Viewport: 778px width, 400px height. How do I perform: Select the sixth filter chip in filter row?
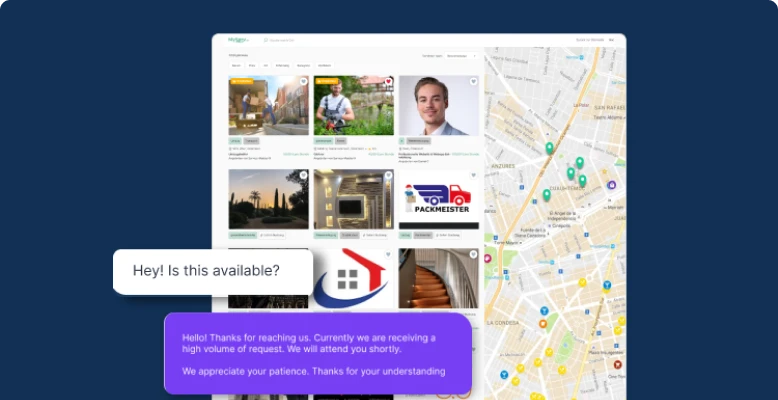coord(324,66)
